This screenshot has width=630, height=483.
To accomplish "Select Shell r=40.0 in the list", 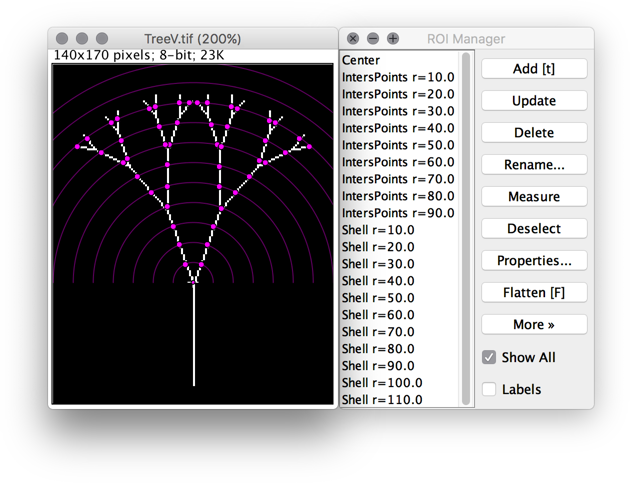I will tap(399, 281).
